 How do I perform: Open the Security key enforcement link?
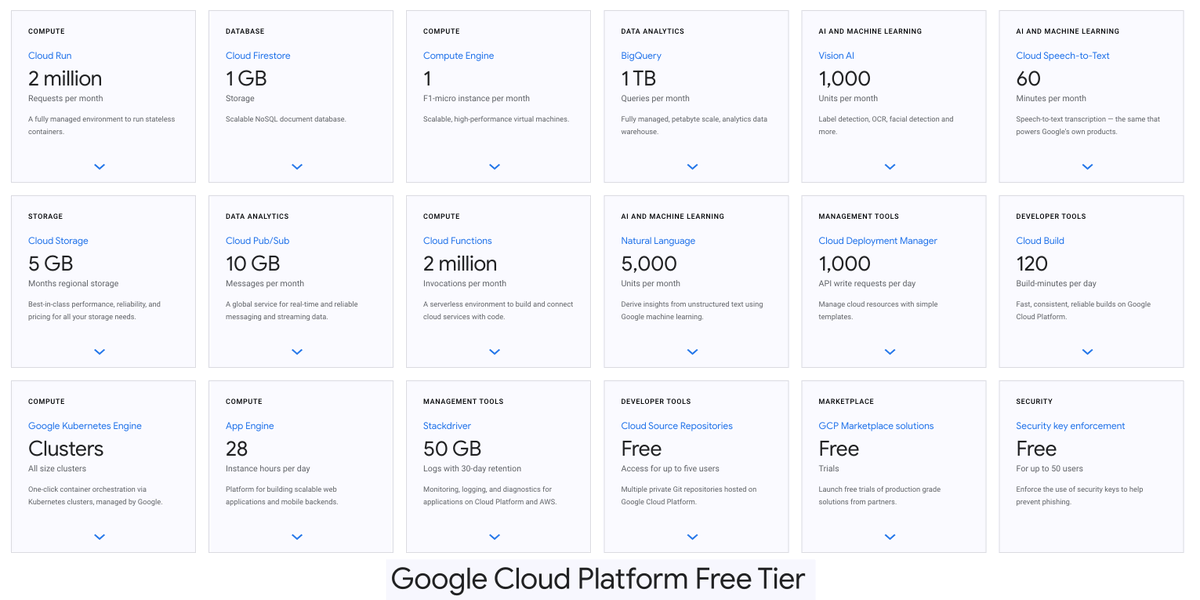1070,426
